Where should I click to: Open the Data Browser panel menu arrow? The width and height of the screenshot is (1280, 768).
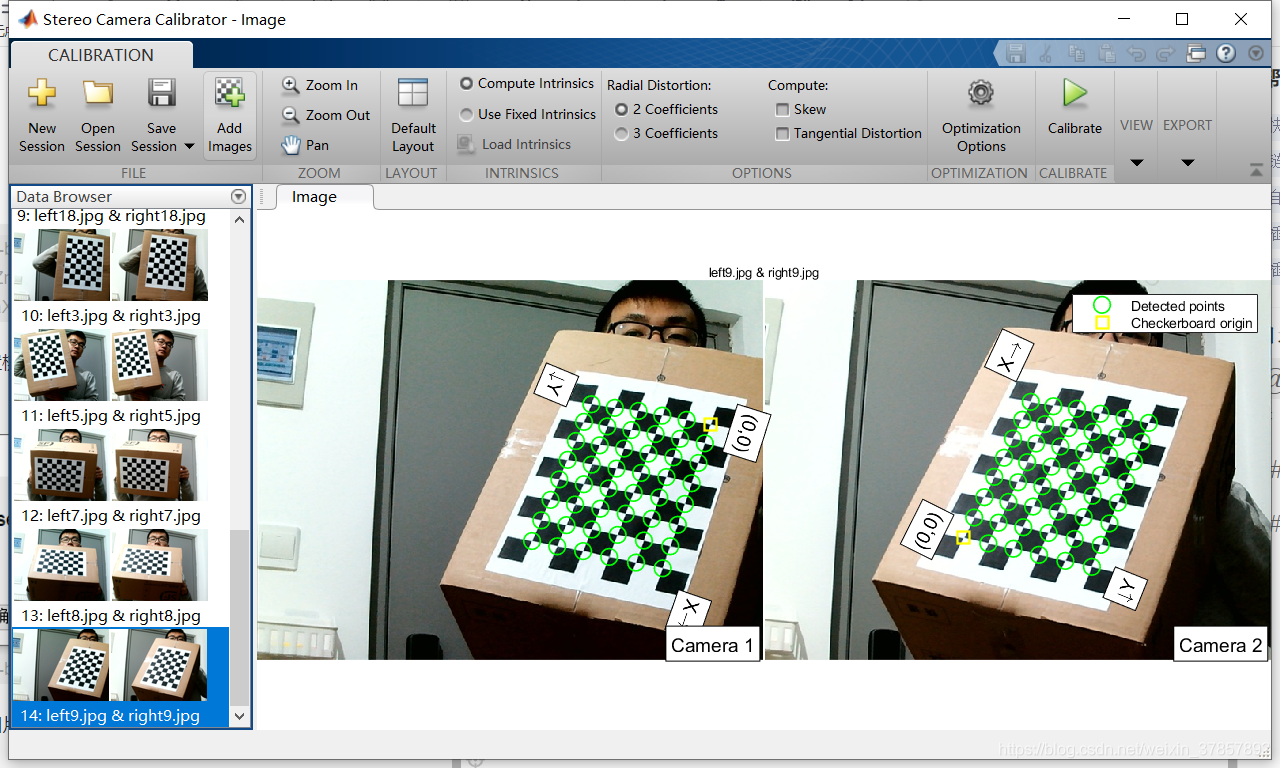238,197
